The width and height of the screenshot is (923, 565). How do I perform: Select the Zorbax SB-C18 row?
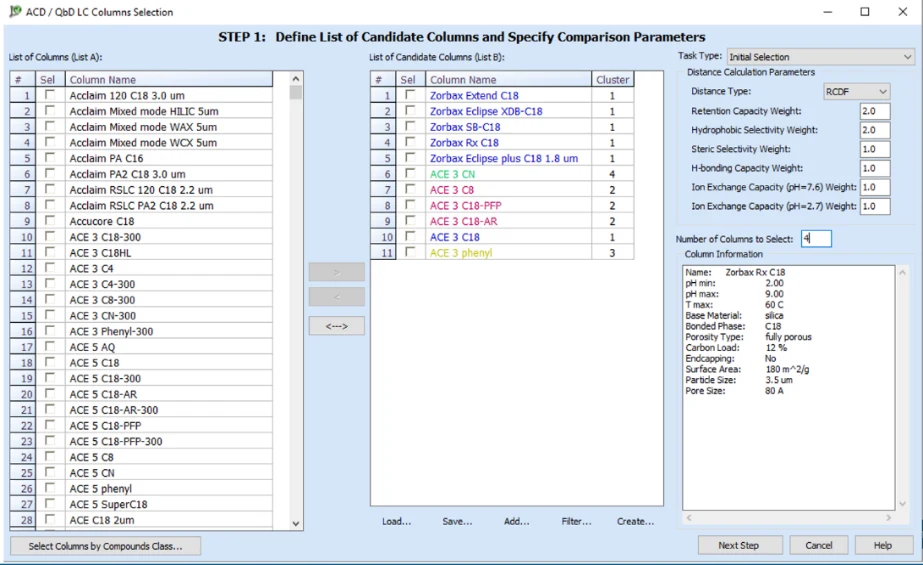click(502, 127)
